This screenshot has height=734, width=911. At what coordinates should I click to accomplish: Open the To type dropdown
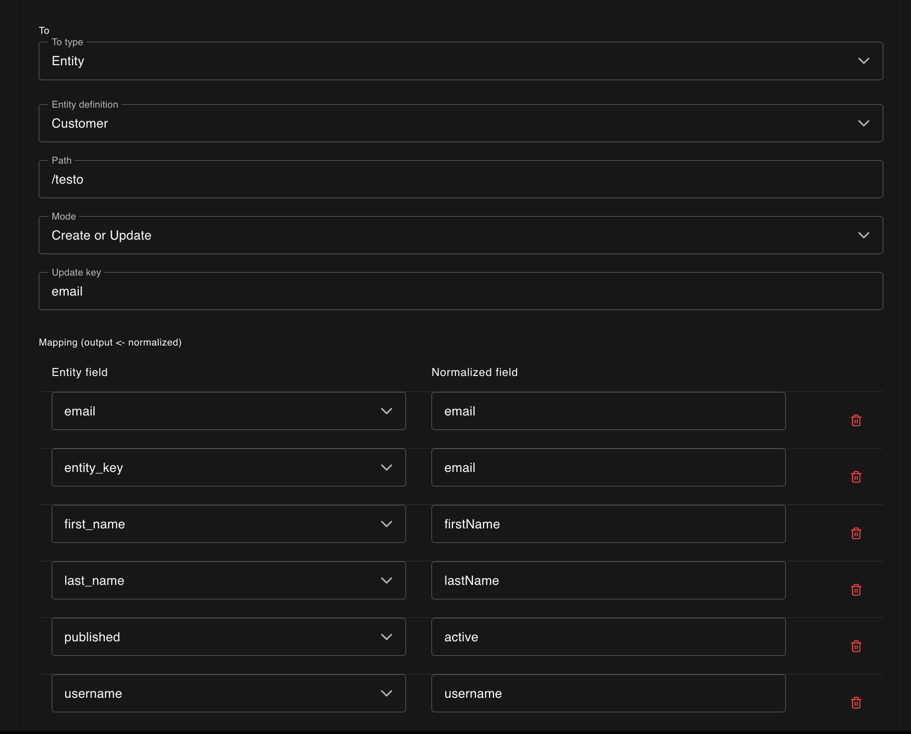862,61
